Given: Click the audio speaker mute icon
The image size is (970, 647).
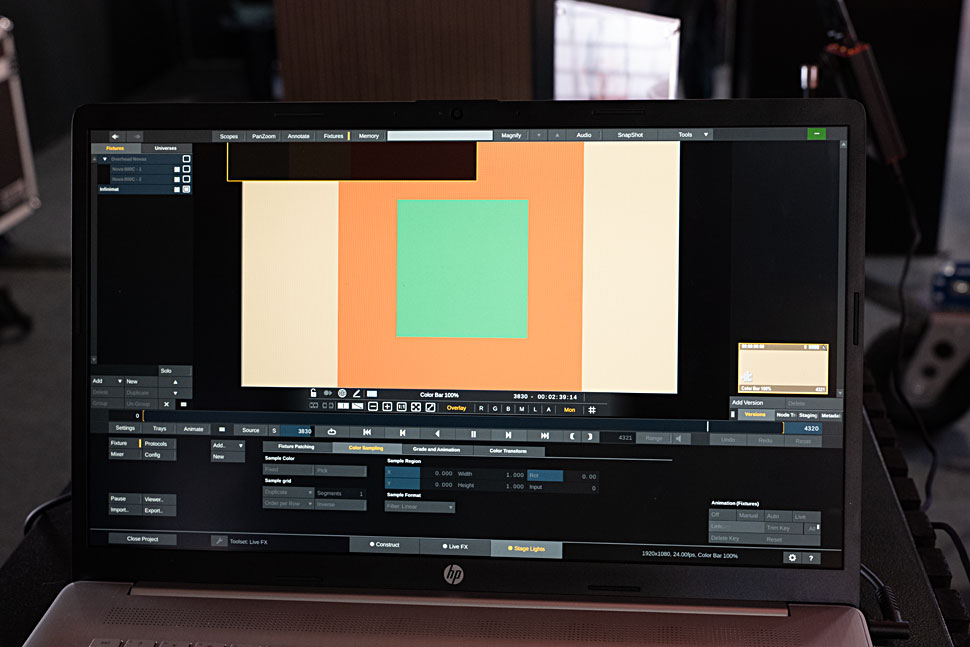Looking at the screenshot, I should coord(679,439).
